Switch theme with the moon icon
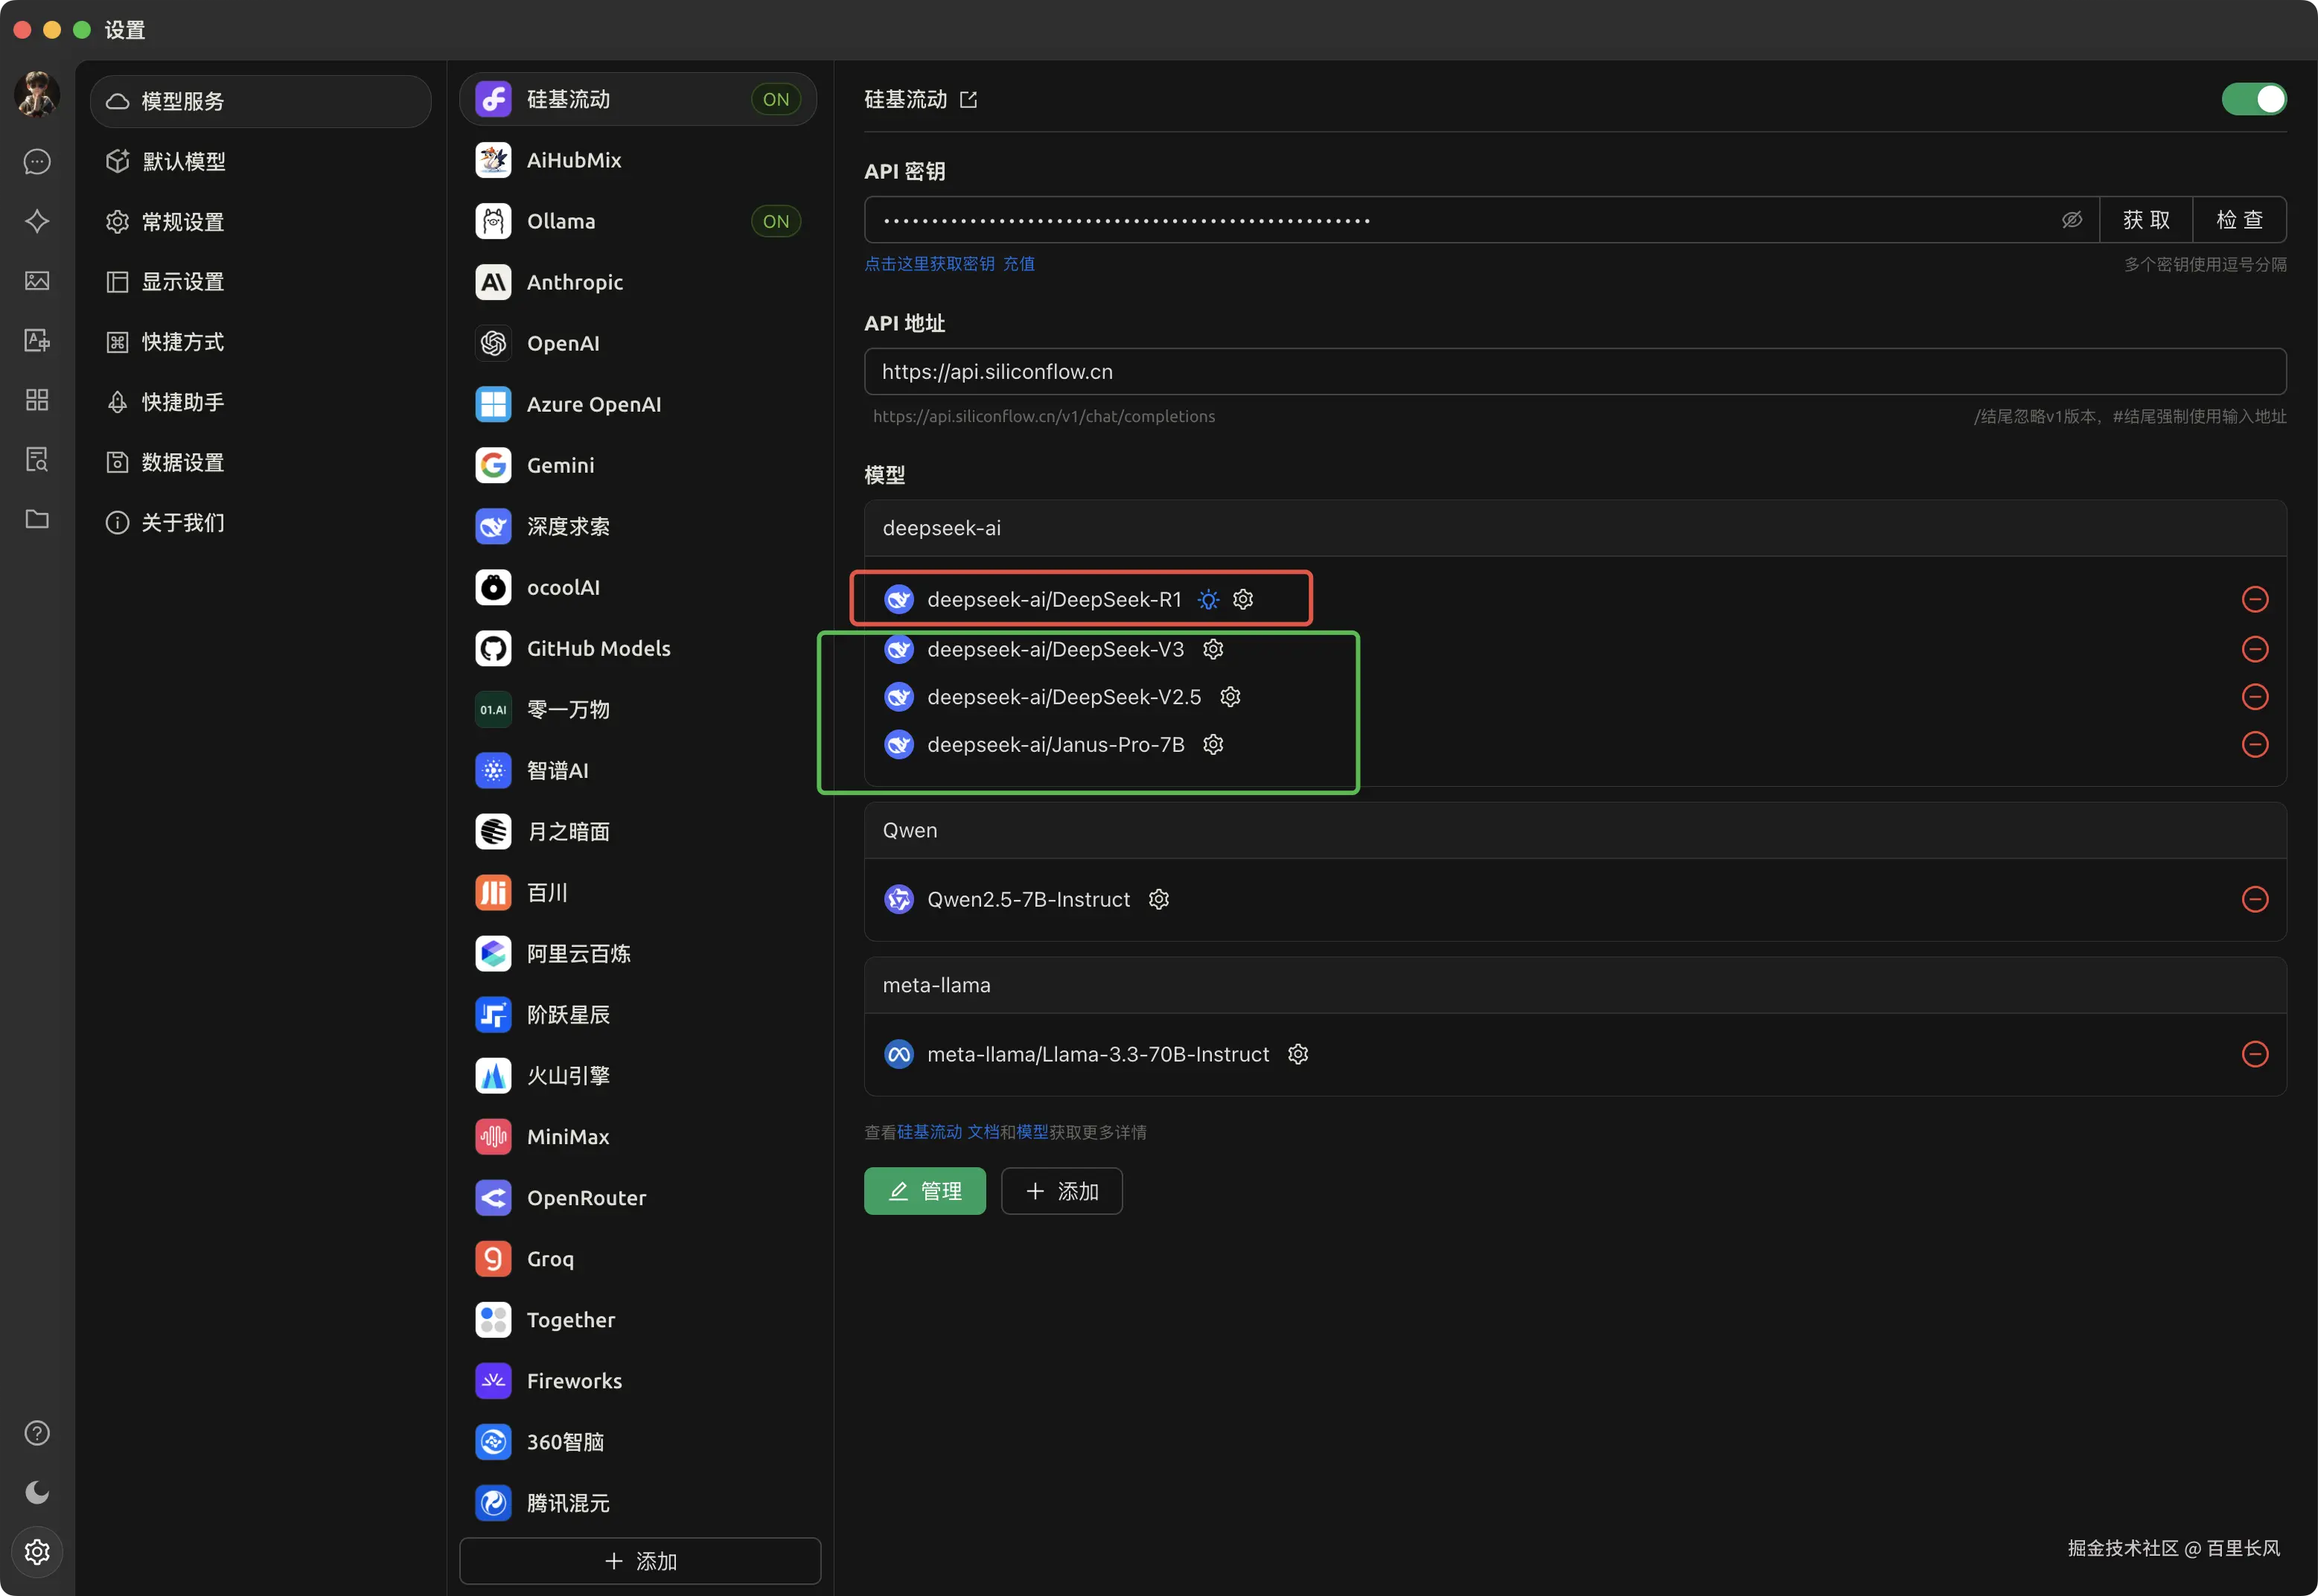2318x1596 pixels. coord(37,1492)
